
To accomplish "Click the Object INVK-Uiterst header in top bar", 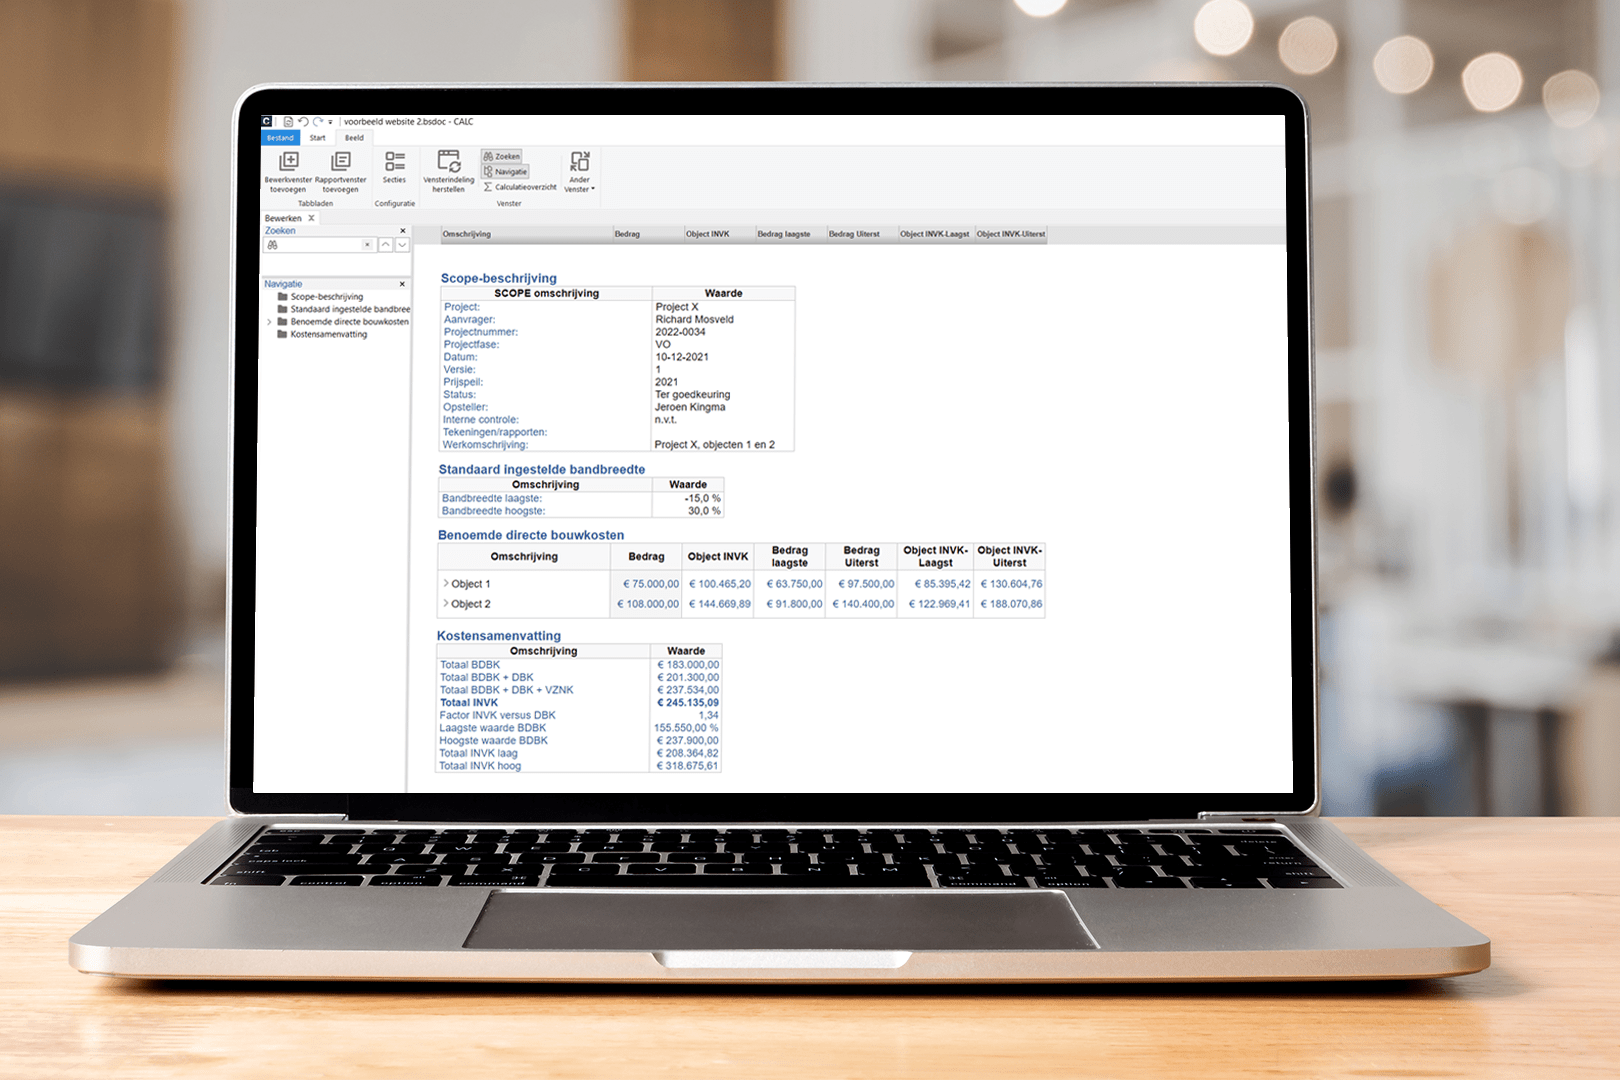I will (x=1010, y=234).
